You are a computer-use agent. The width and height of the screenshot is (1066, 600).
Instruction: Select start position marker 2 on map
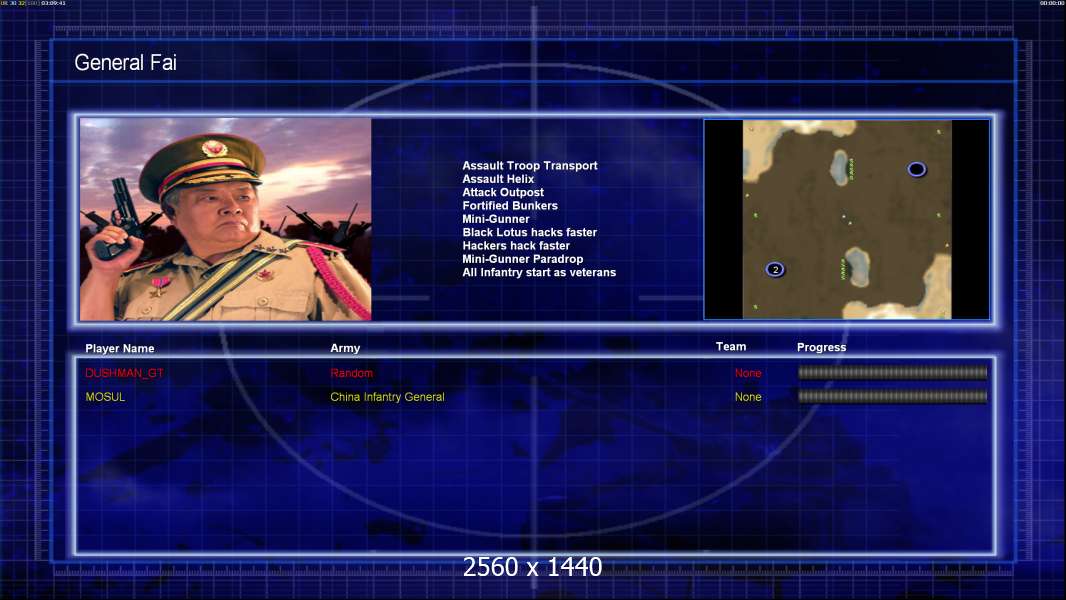[775, 270]
